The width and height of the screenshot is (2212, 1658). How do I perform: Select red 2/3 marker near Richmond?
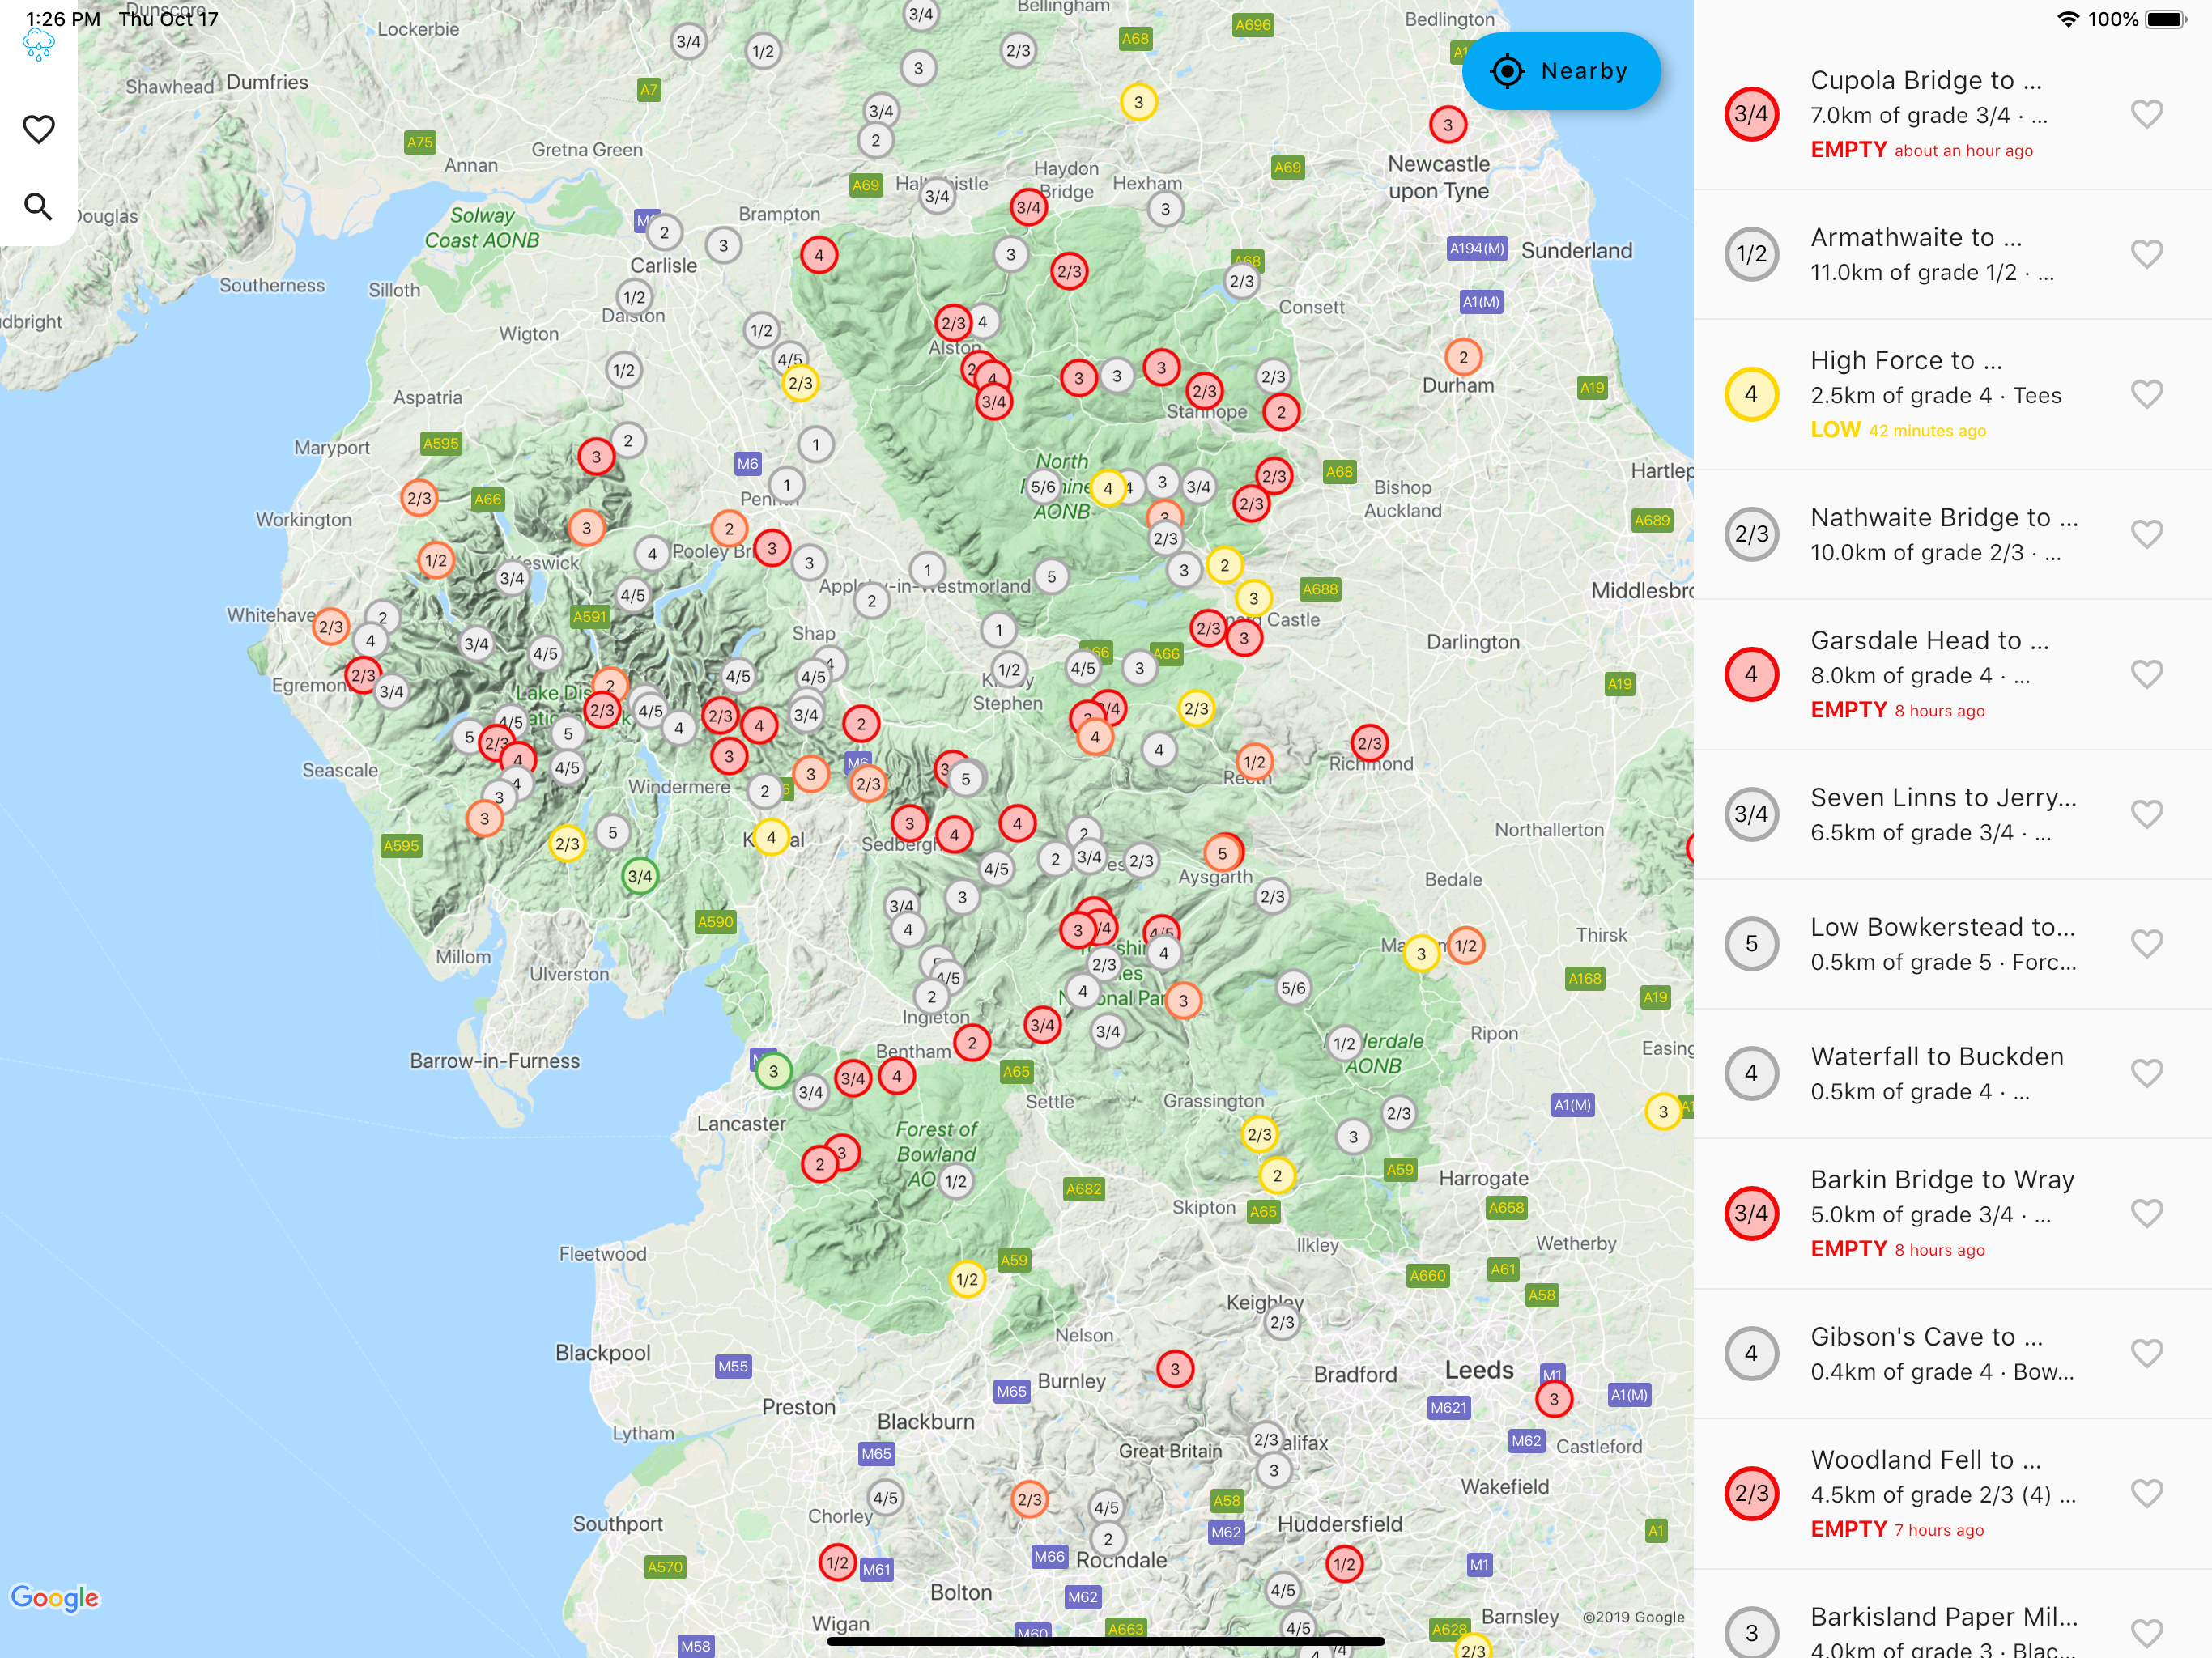1369,743
